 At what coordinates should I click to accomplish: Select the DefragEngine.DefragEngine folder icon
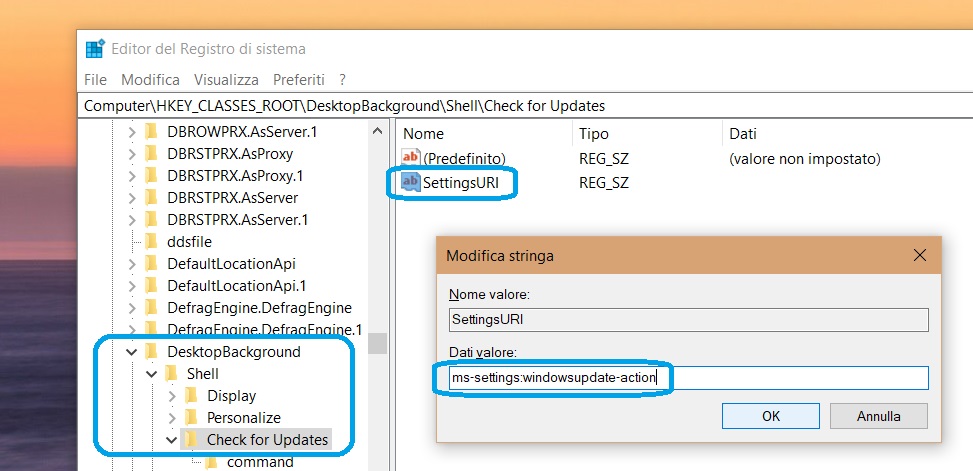click(151, 308)
